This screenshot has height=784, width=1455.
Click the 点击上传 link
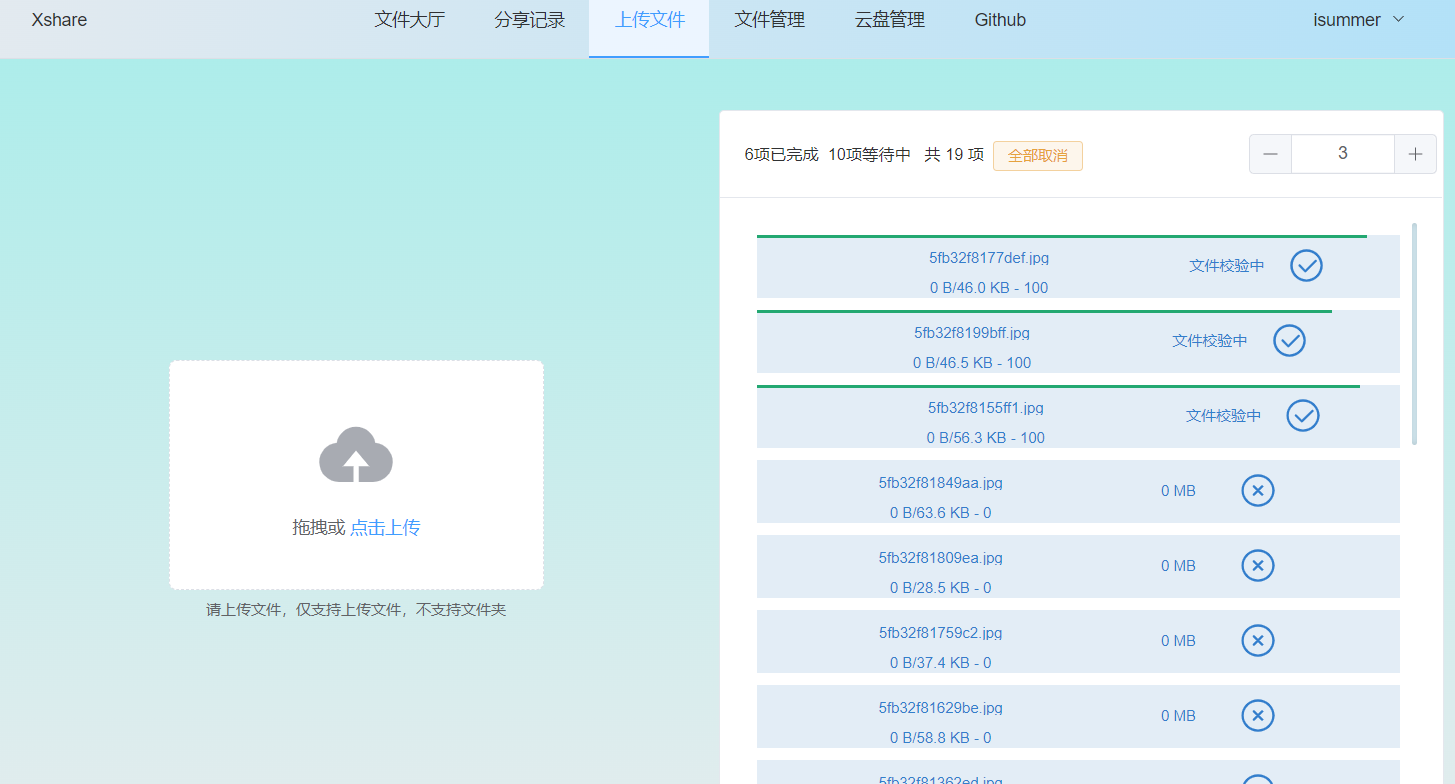pos(385,527)
